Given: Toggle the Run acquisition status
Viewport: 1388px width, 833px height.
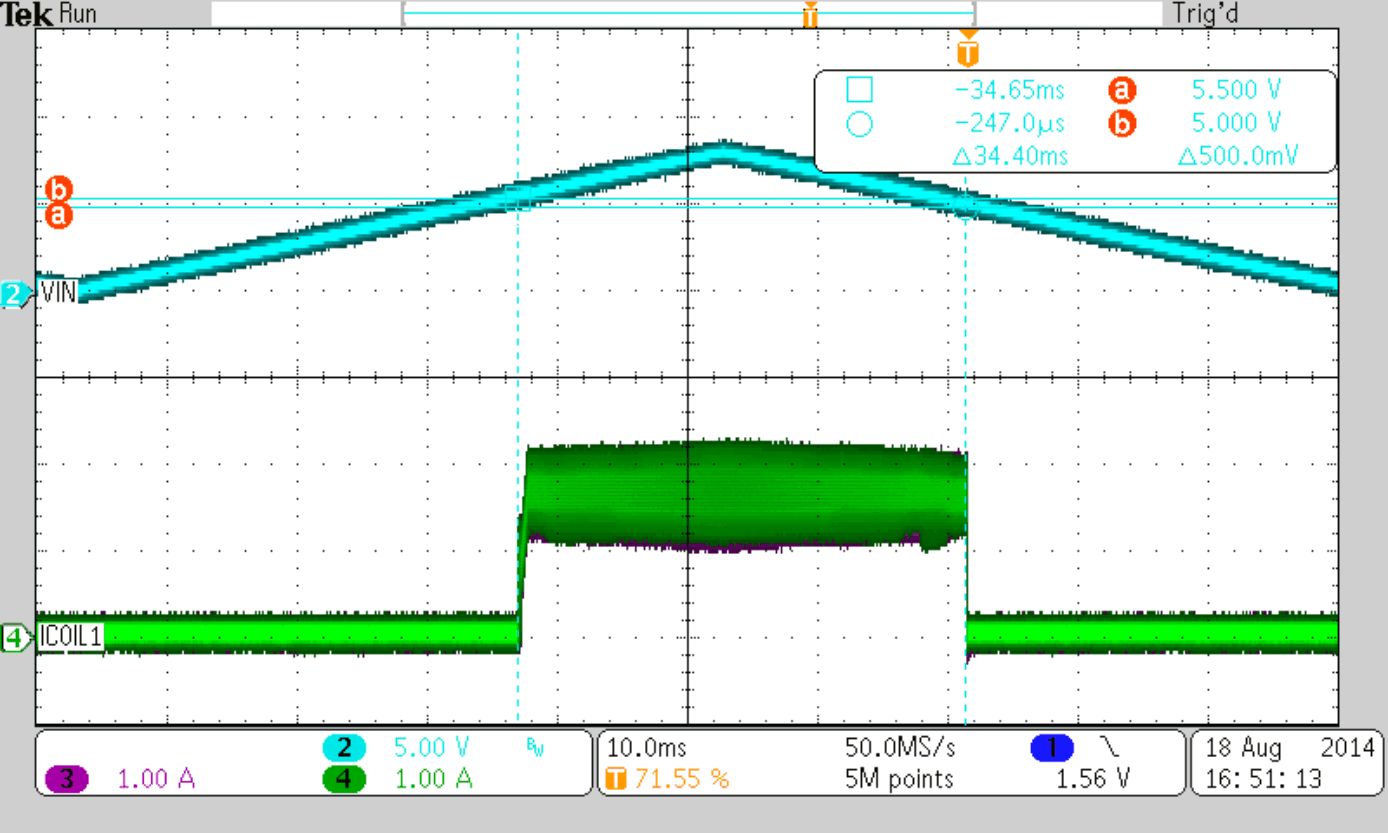Looking at the screenshot, I should coord(77,14).
